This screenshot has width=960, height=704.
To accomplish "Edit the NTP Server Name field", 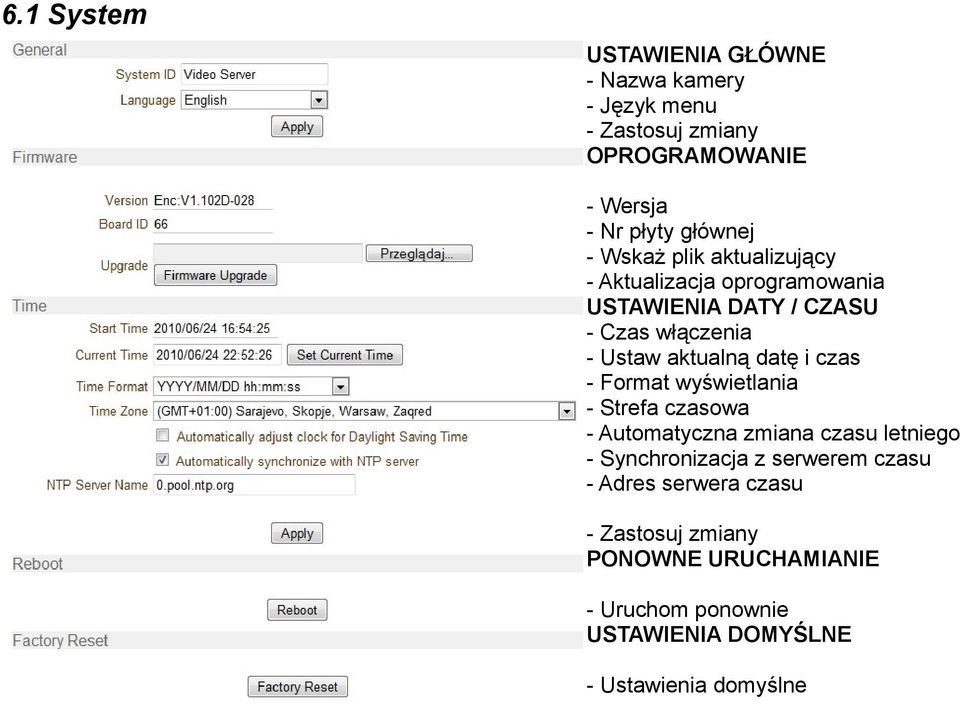I will click(254, 485).
